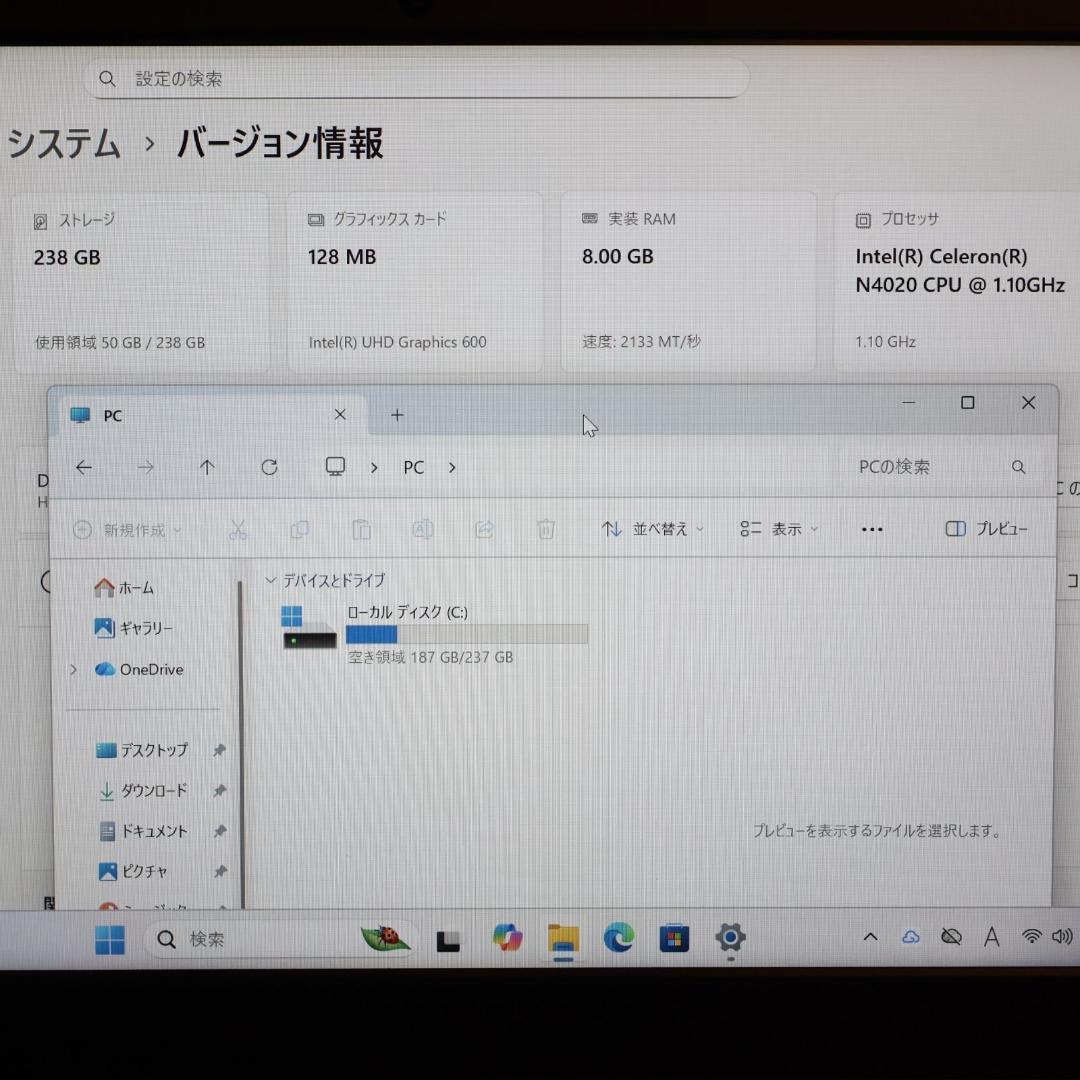Open the 並べ替え sort dropdown
This screenshot has height=1080, width=1080.
(650, 529)
